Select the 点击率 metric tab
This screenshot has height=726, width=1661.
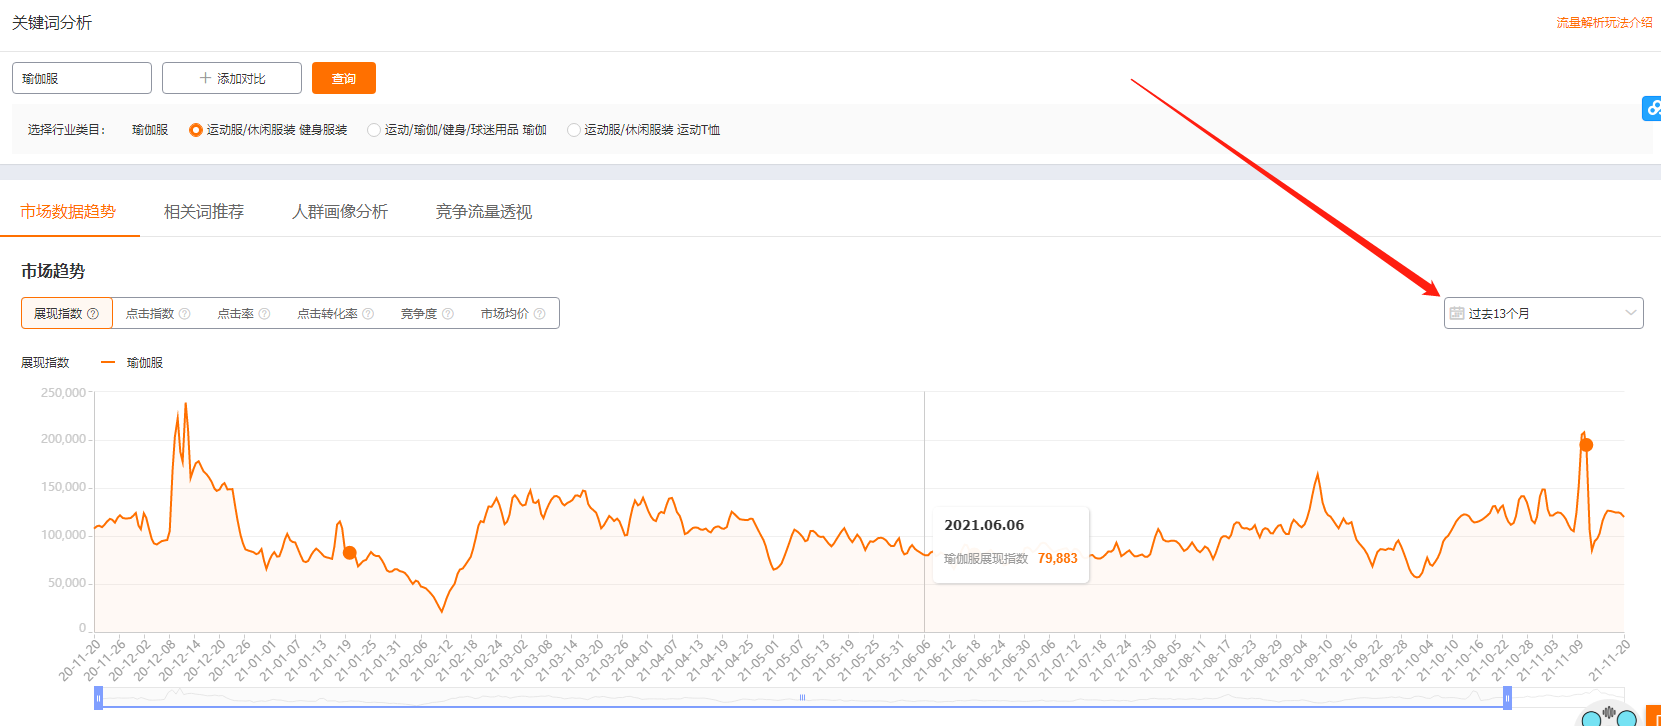[243, 313]
